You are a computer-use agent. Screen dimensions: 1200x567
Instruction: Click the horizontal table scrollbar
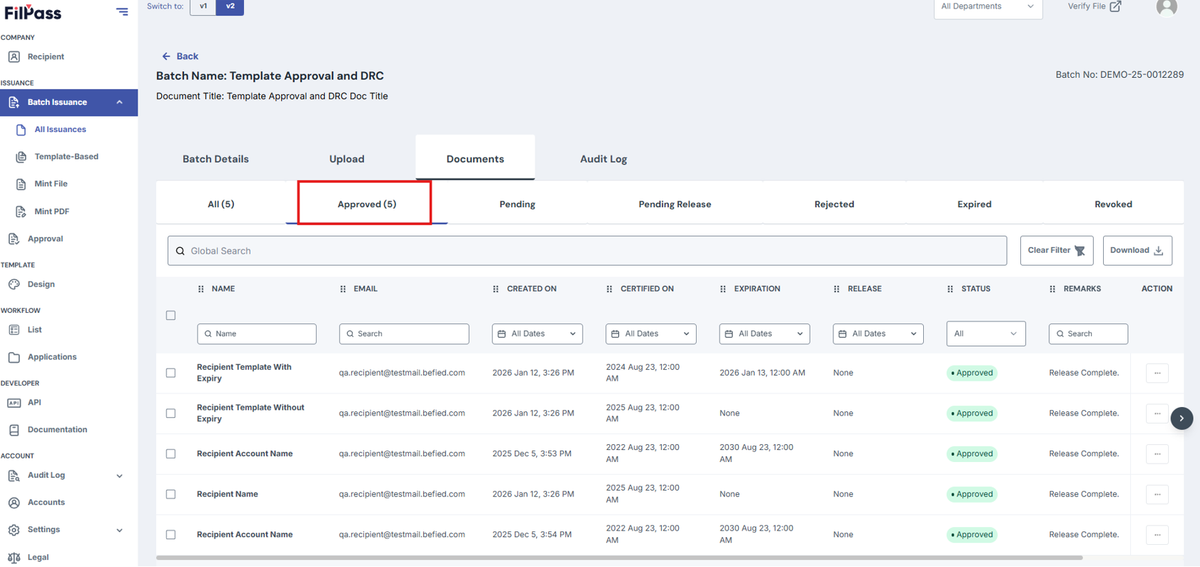(x=620, y=557)
